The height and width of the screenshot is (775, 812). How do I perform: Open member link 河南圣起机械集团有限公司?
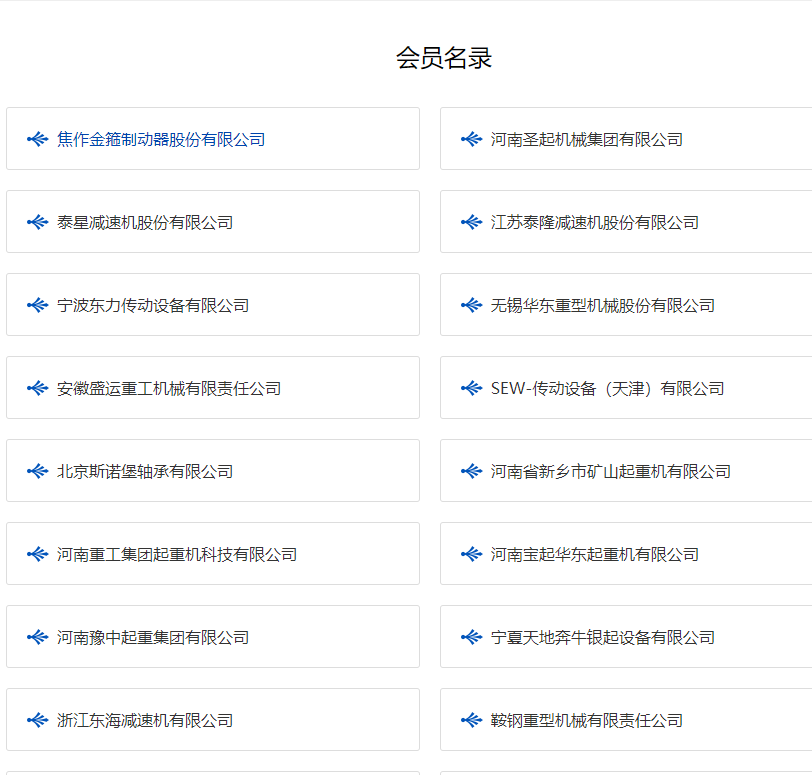click(587, 139)
